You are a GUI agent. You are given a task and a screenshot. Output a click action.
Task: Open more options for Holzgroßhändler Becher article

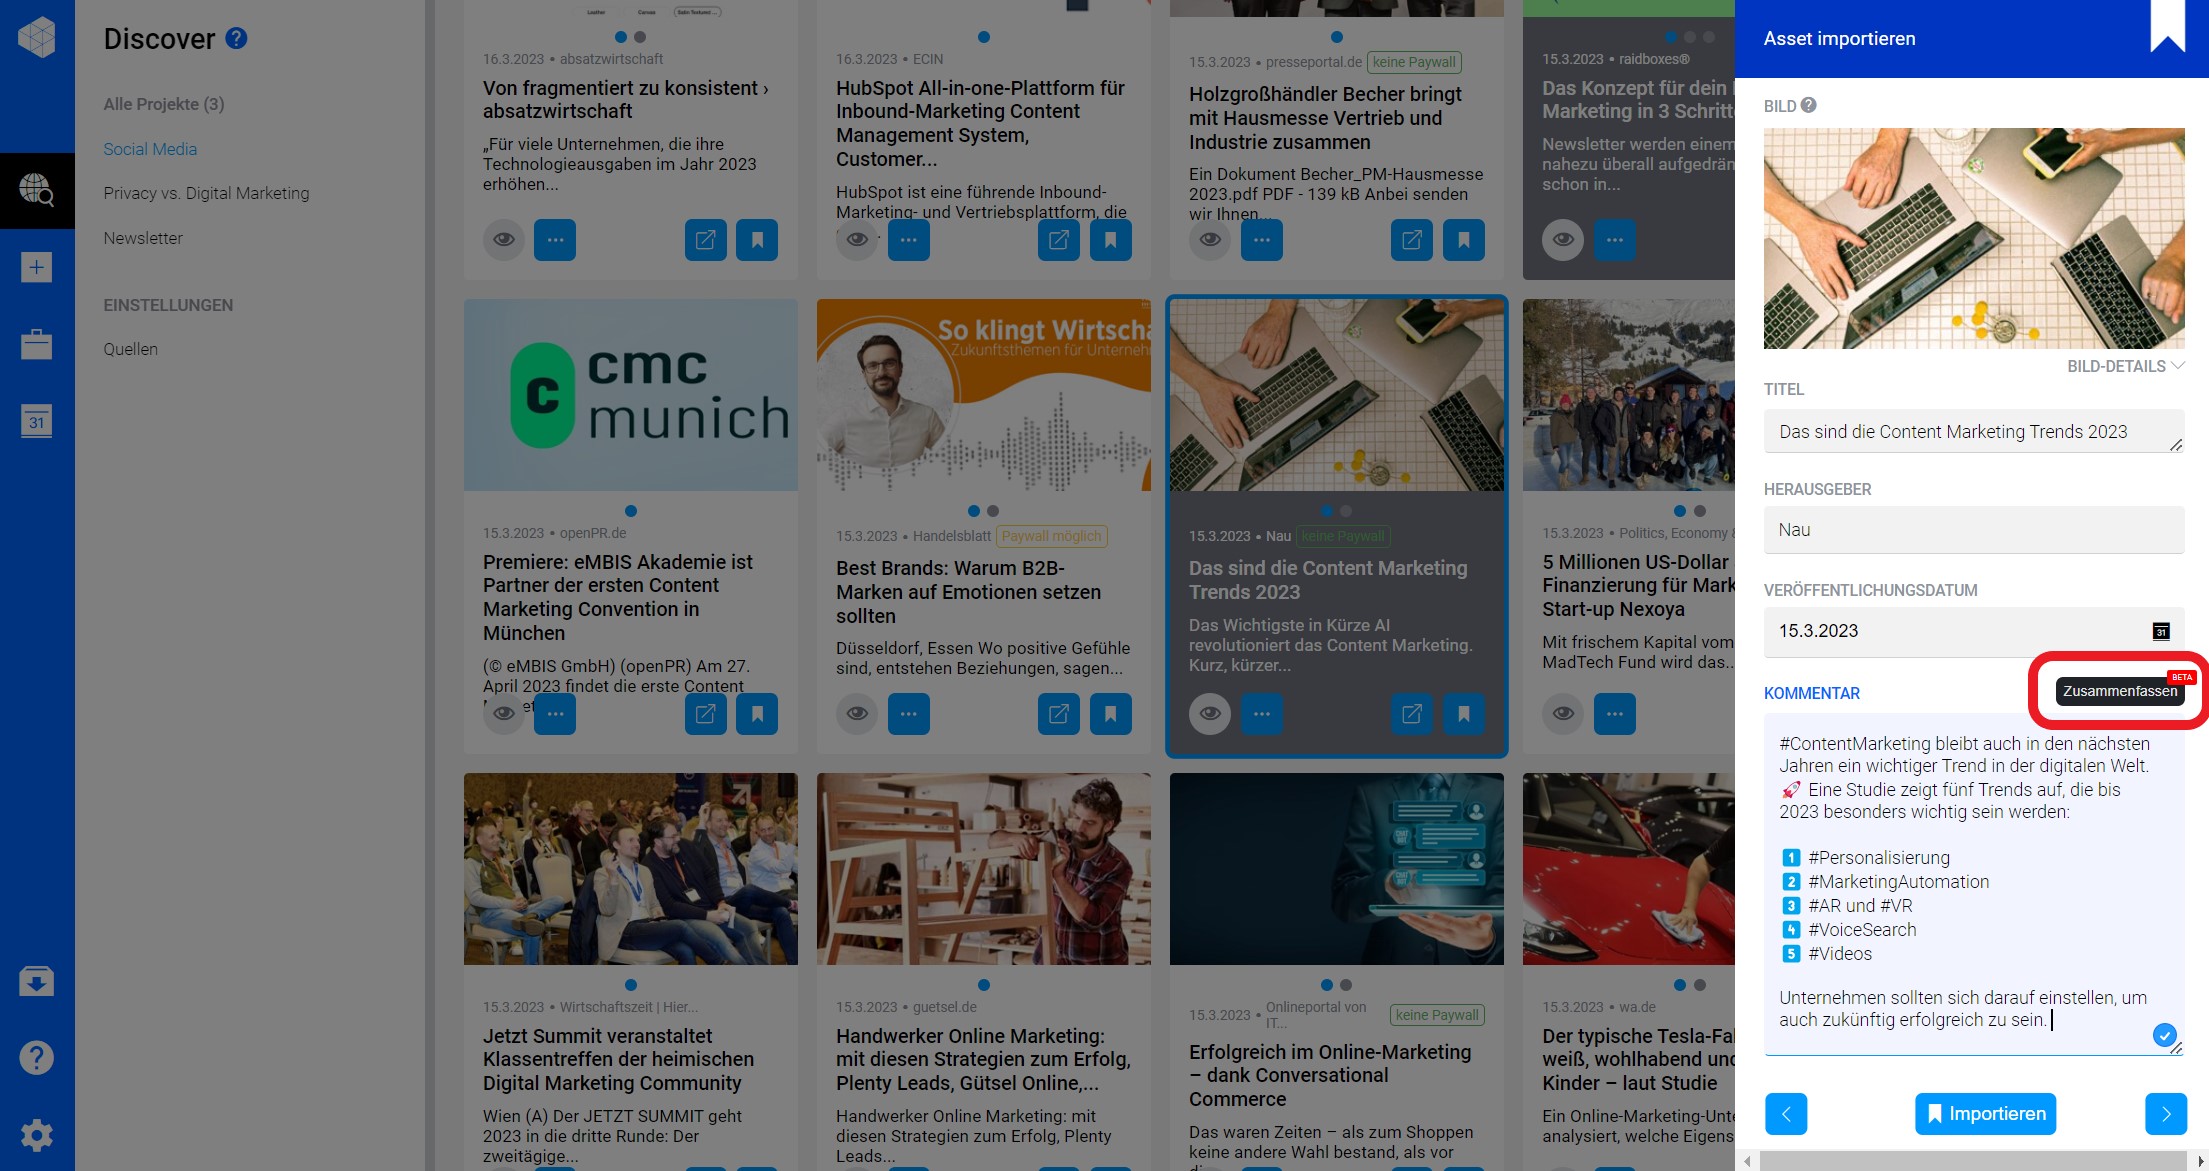(x=1262, y=240)
